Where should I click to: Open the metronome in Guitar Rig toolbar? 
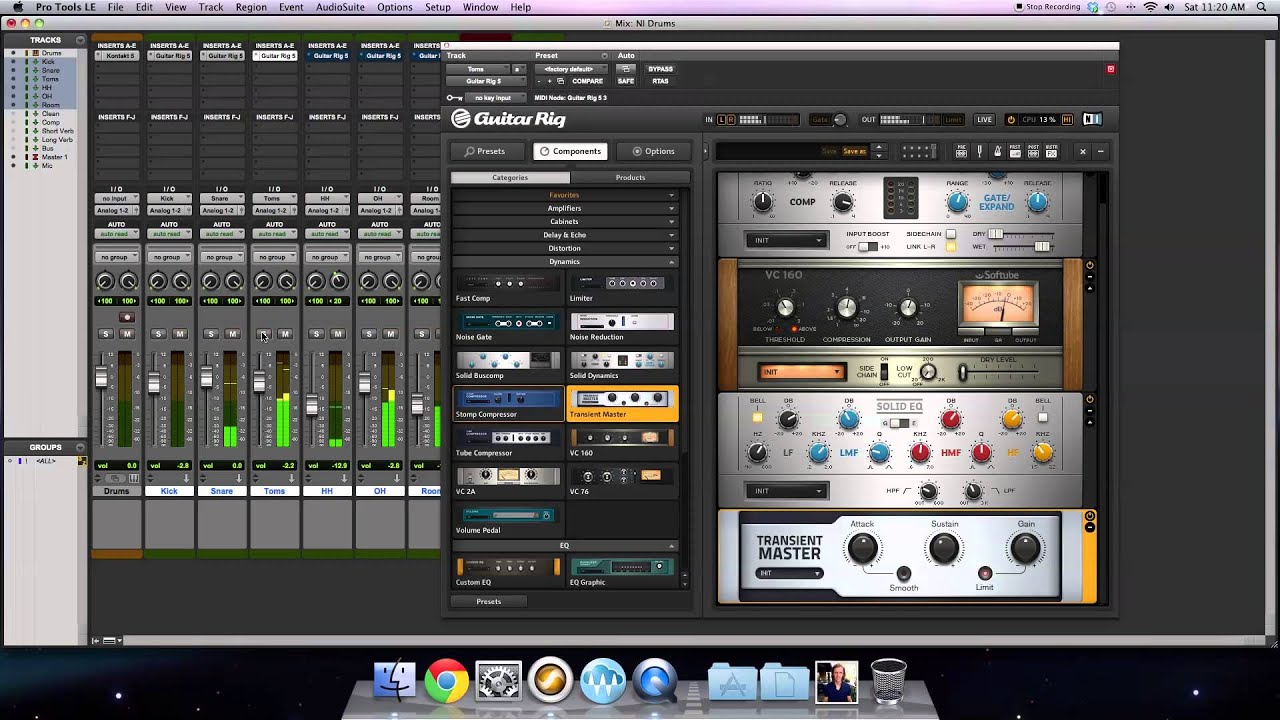[997, 151]
